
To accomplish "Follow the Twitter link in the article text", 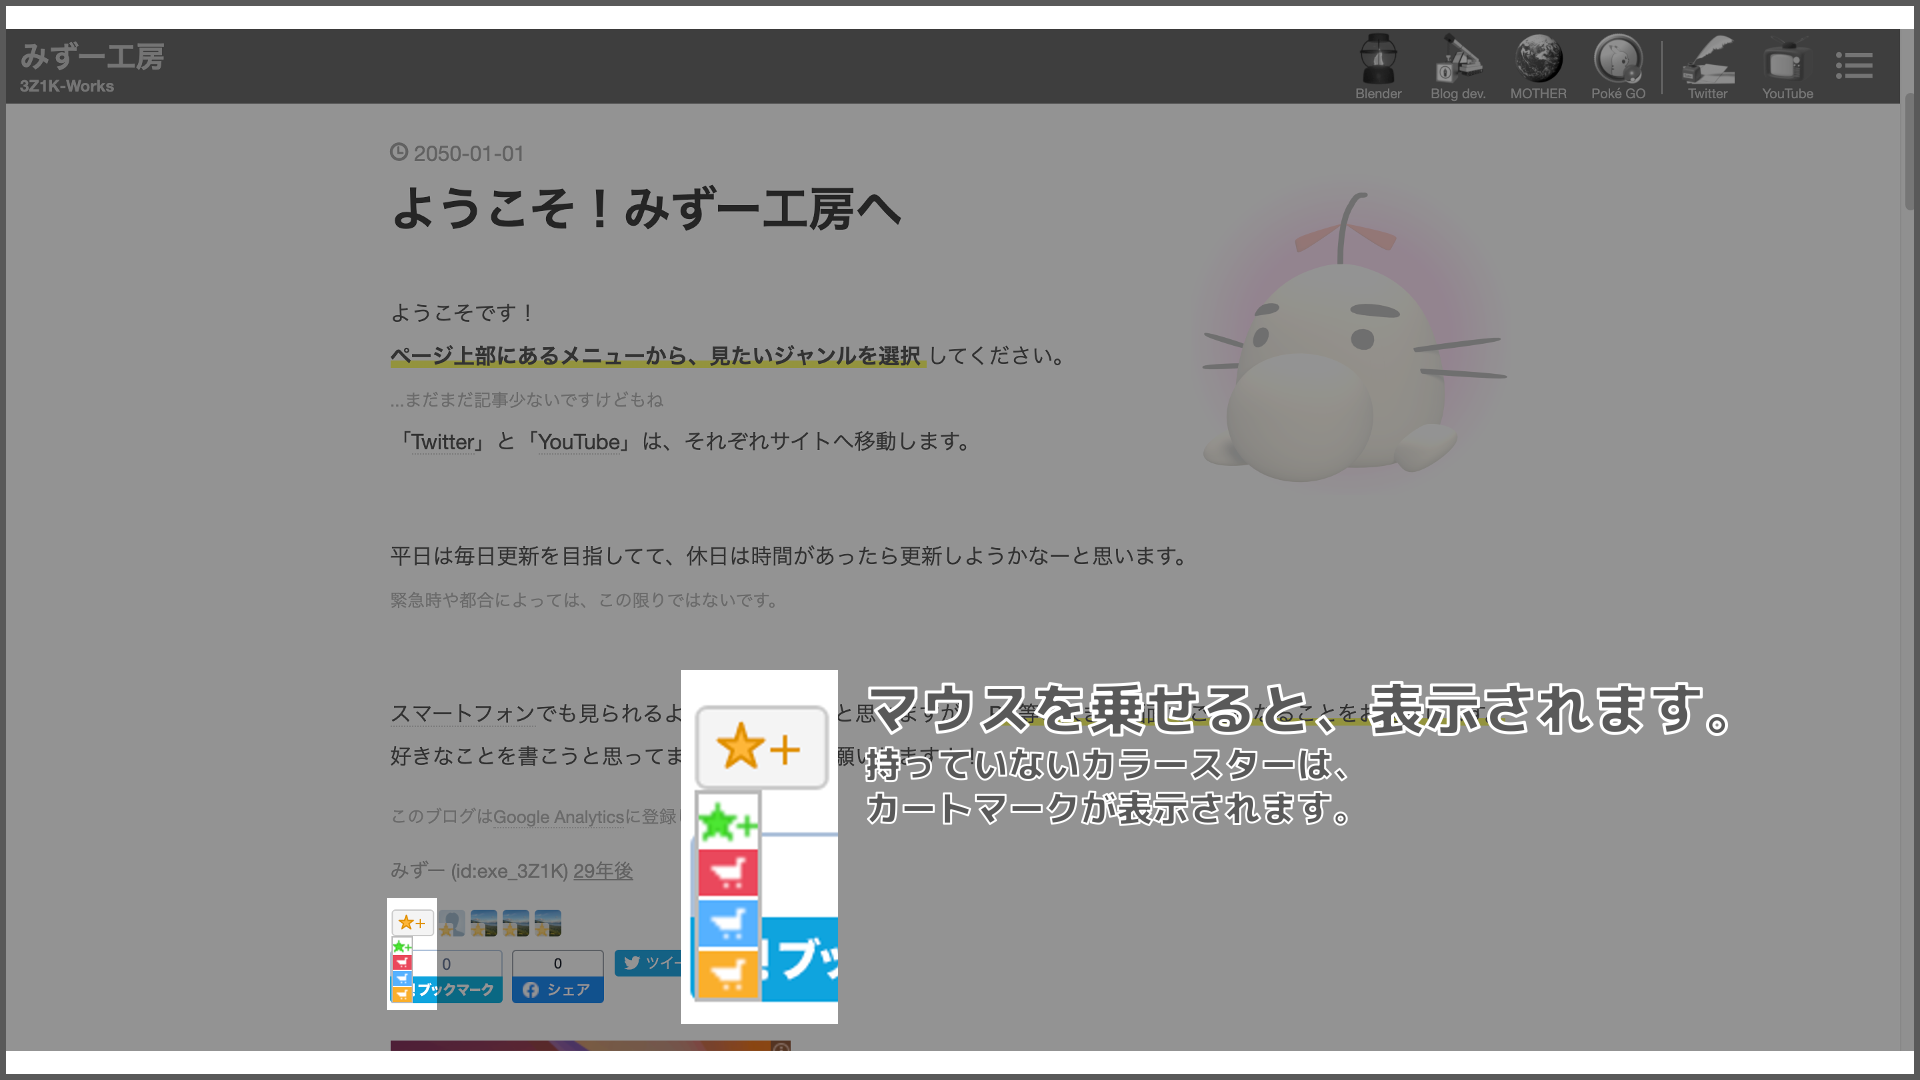I will coord(444,442).
